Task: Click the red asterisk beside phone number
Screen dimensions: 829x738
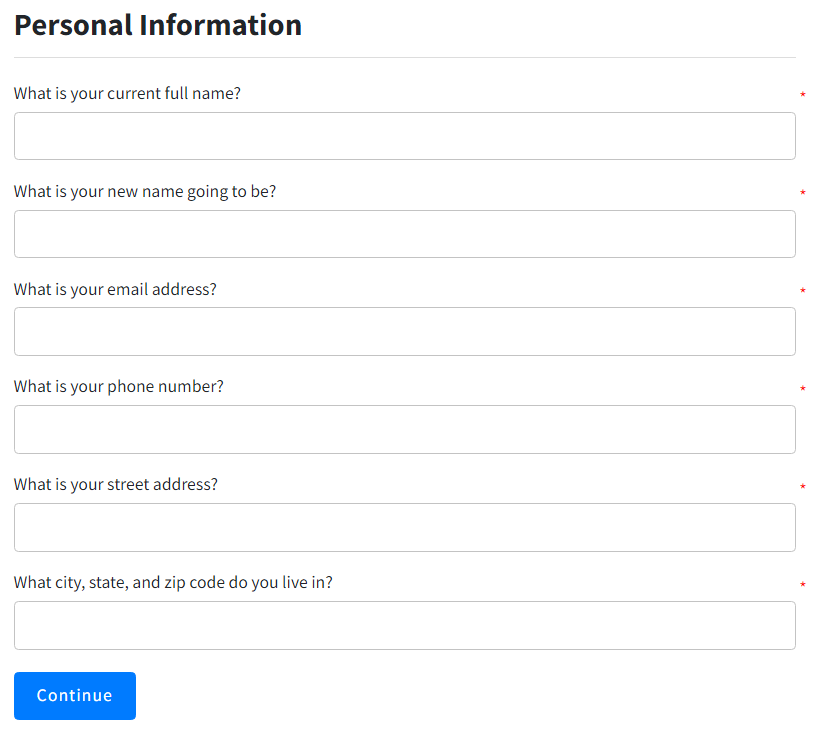Action: pyautogui.click(x=803, y=389)
